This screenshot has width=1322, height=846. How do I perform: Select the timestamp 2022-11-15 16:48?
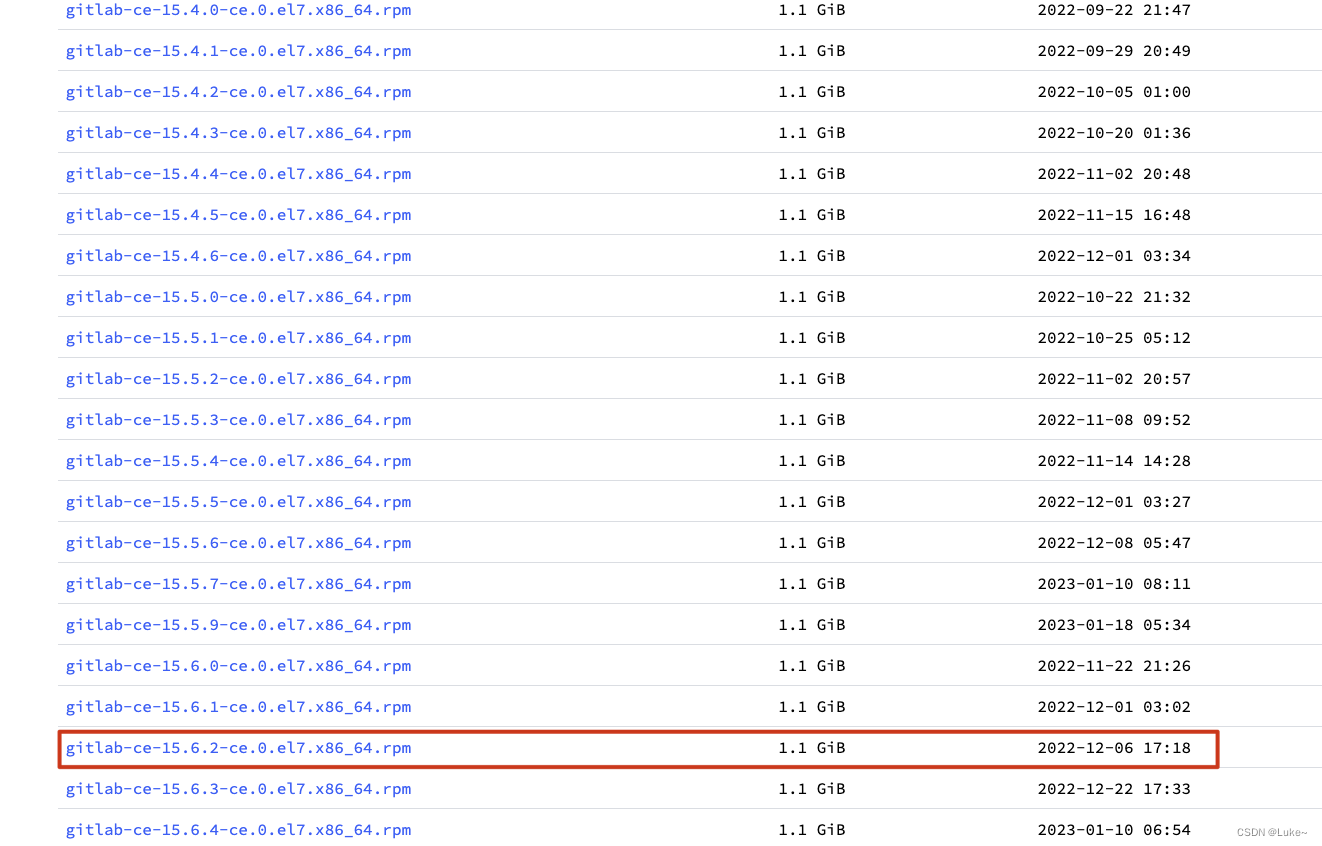(1114, 215)
